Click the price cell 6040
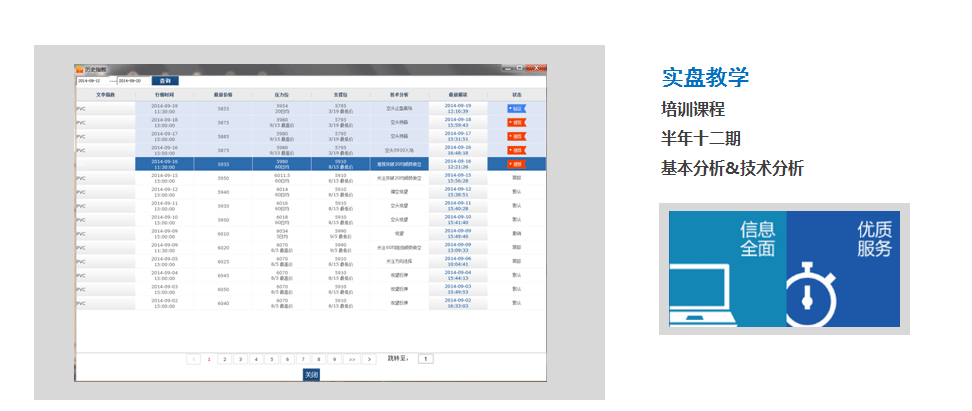 tap(223, 303)
